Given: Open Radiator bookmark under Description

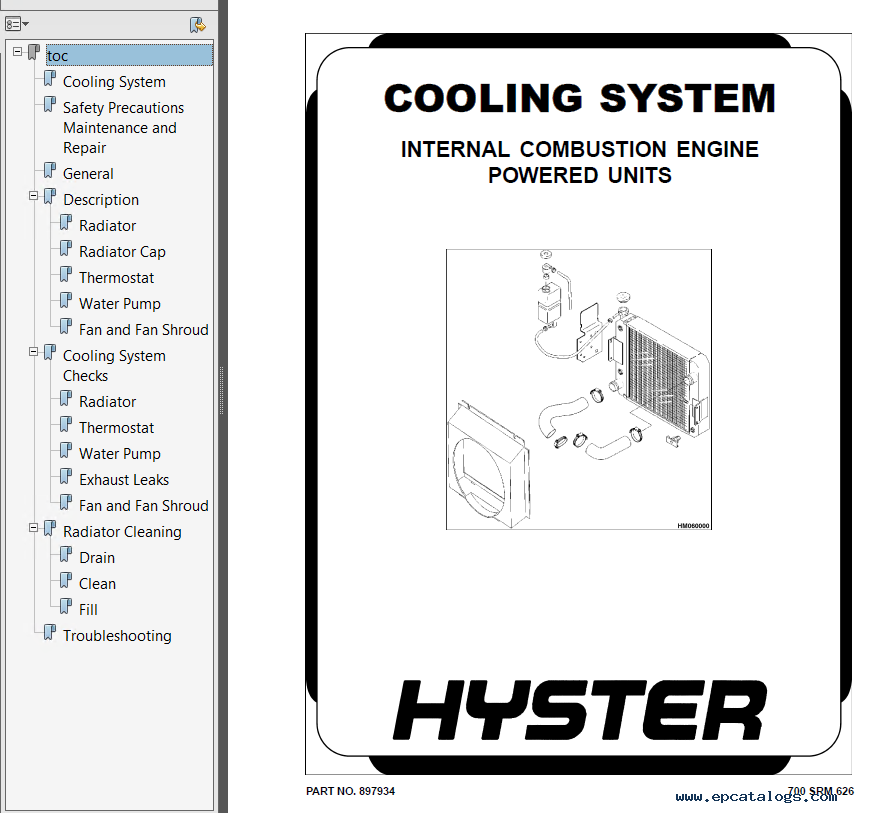Looking at the screenshot, I should click(108, 226).
